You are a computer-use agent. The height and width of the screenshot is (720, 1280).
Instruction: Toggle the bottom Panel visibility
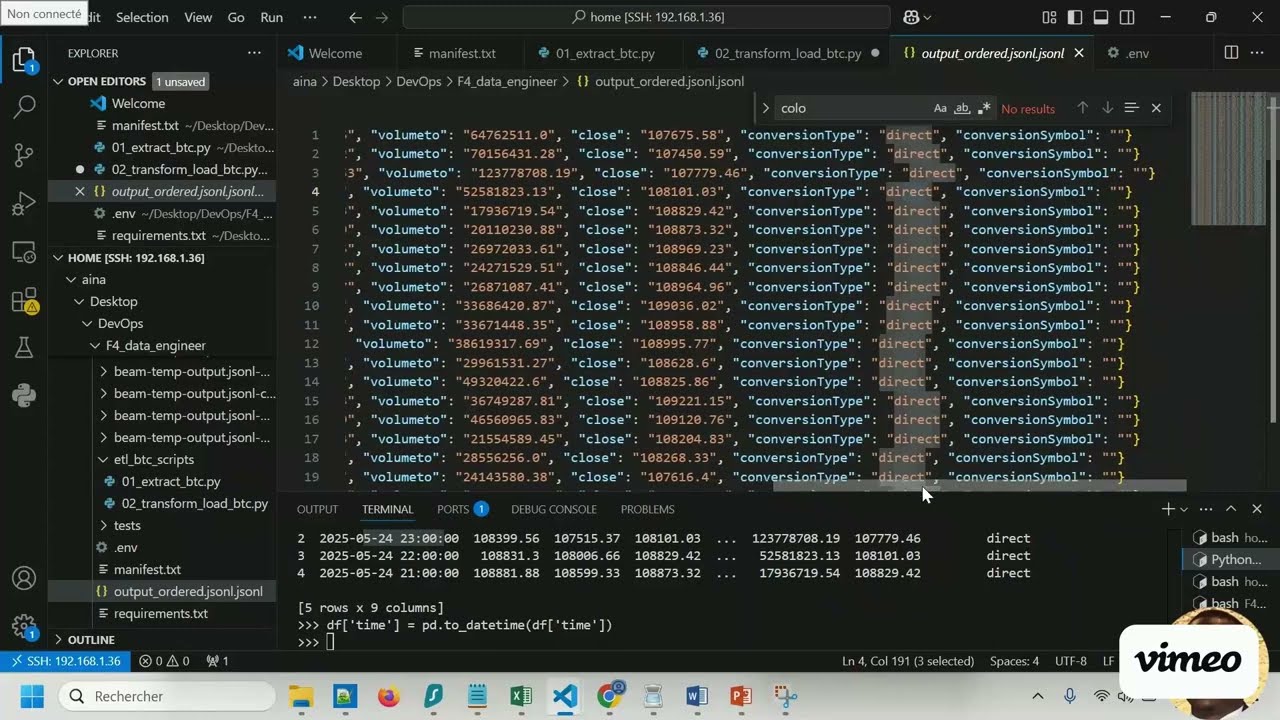coord(1101,17)
